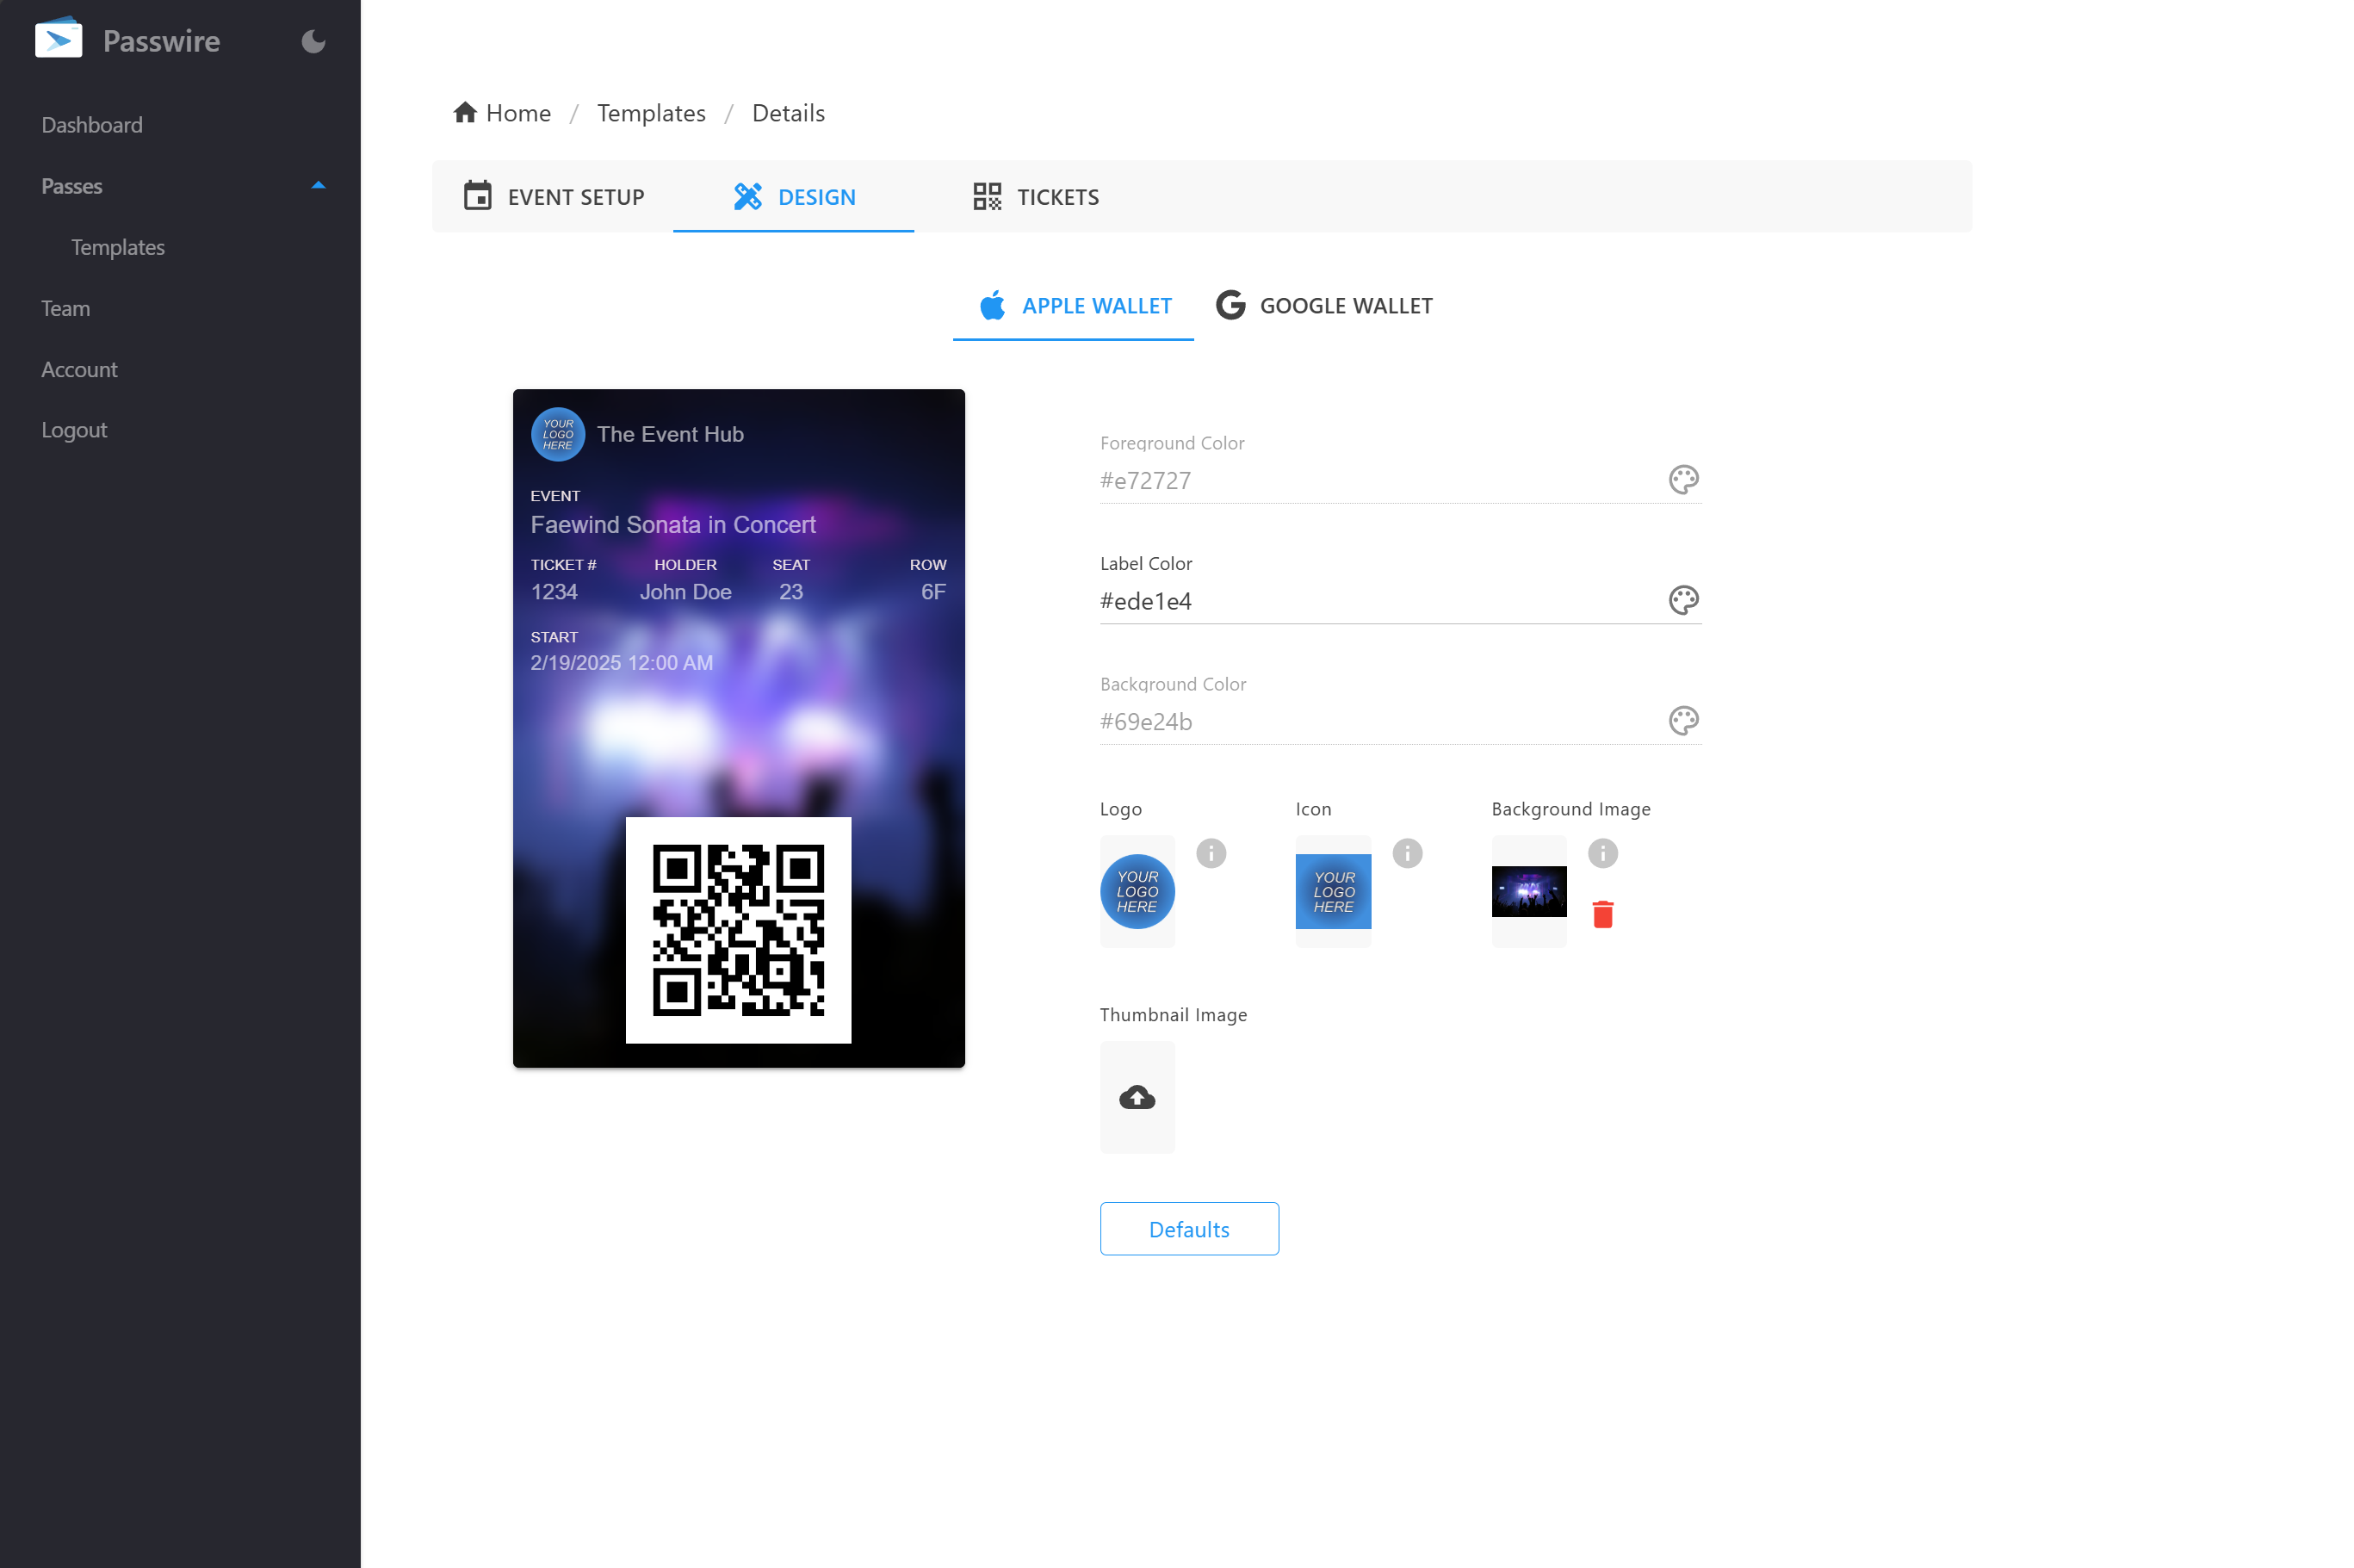Click the Background Image thumbnail

pos(1529,891)
